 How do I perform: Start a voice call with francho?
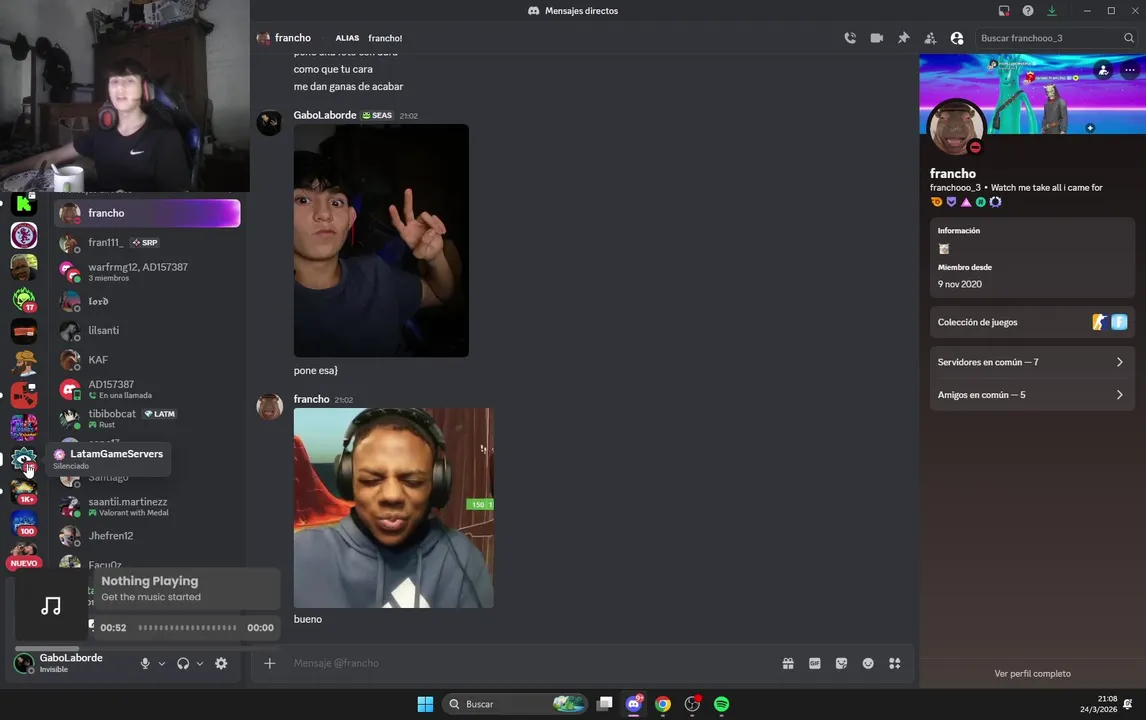pos(850,38)
